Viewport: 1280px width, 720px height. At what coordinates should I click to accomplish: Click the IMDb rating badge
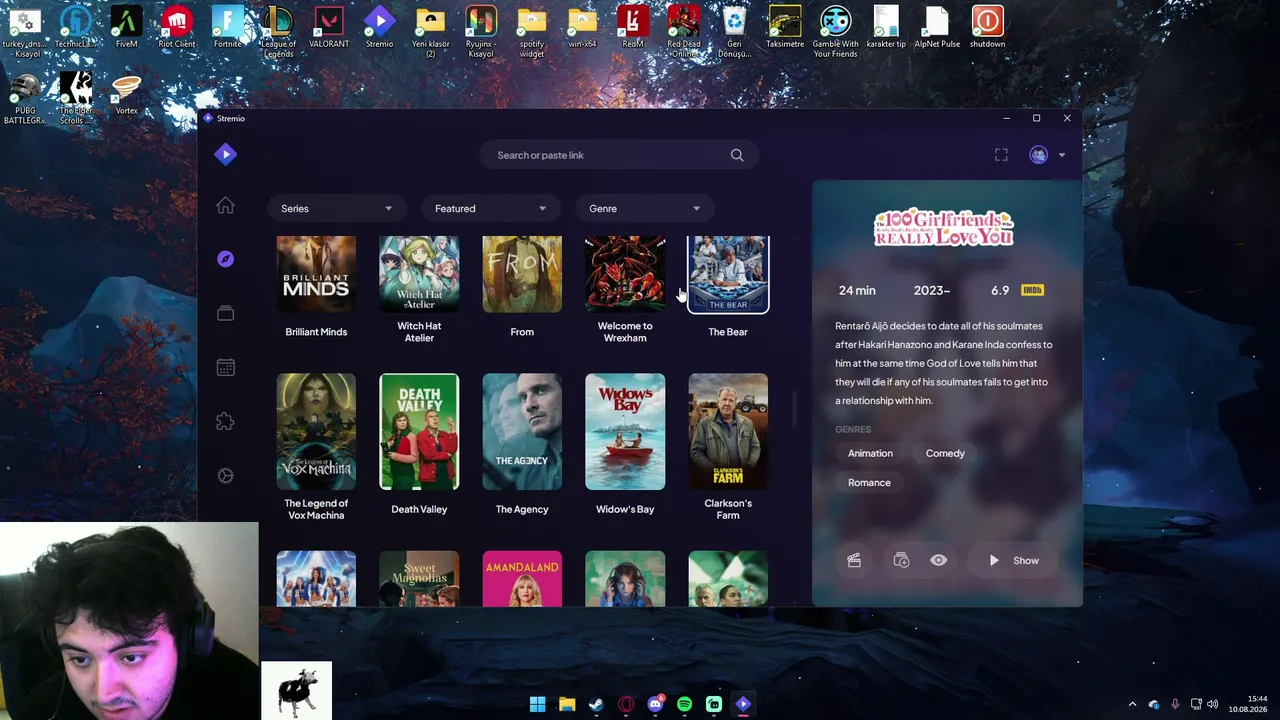coord(1032,290)
